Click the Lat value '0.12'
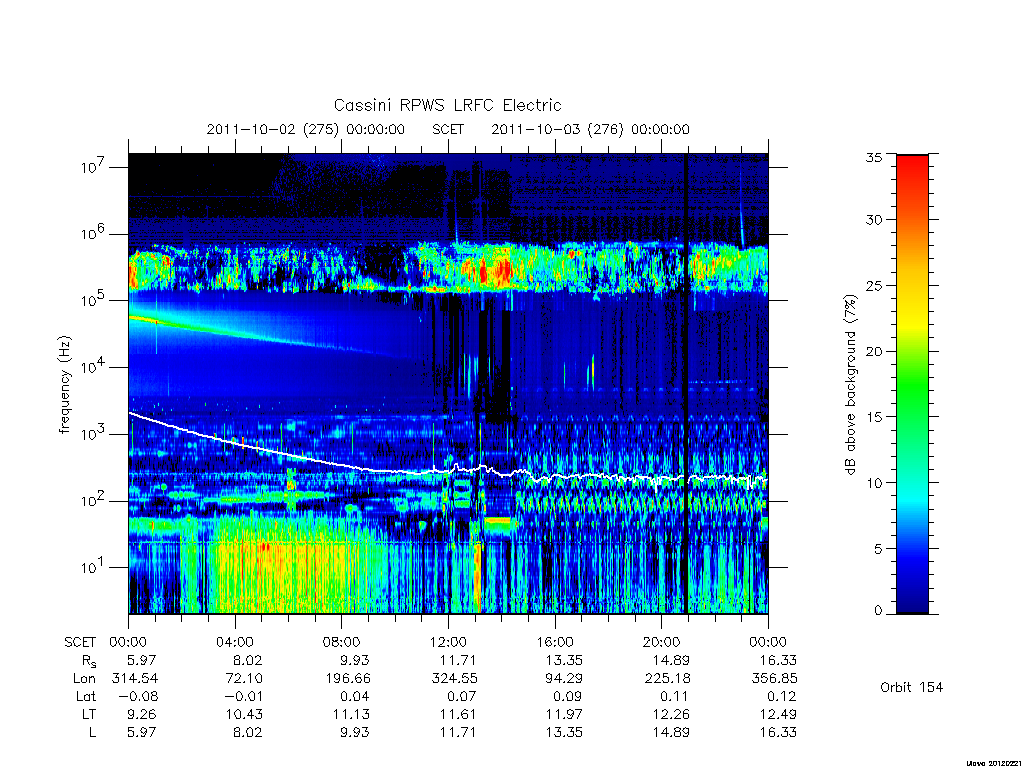 click(x=782, y=696)
